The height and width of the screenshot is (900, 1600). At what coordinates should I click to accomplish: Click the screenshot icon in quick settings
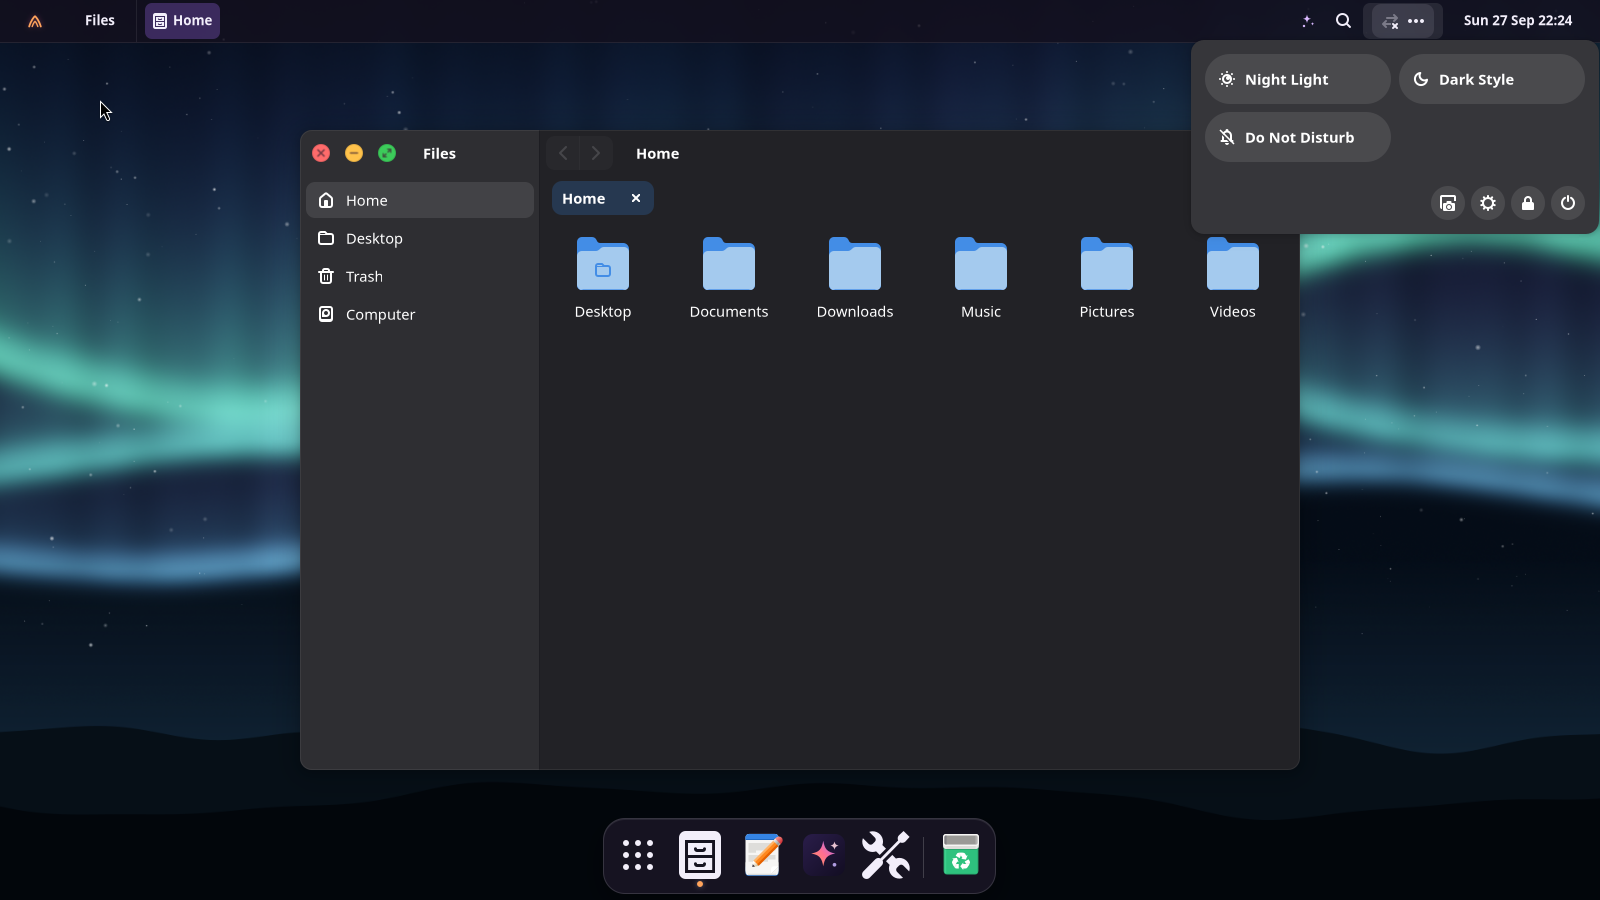(x=1448, y=203)
